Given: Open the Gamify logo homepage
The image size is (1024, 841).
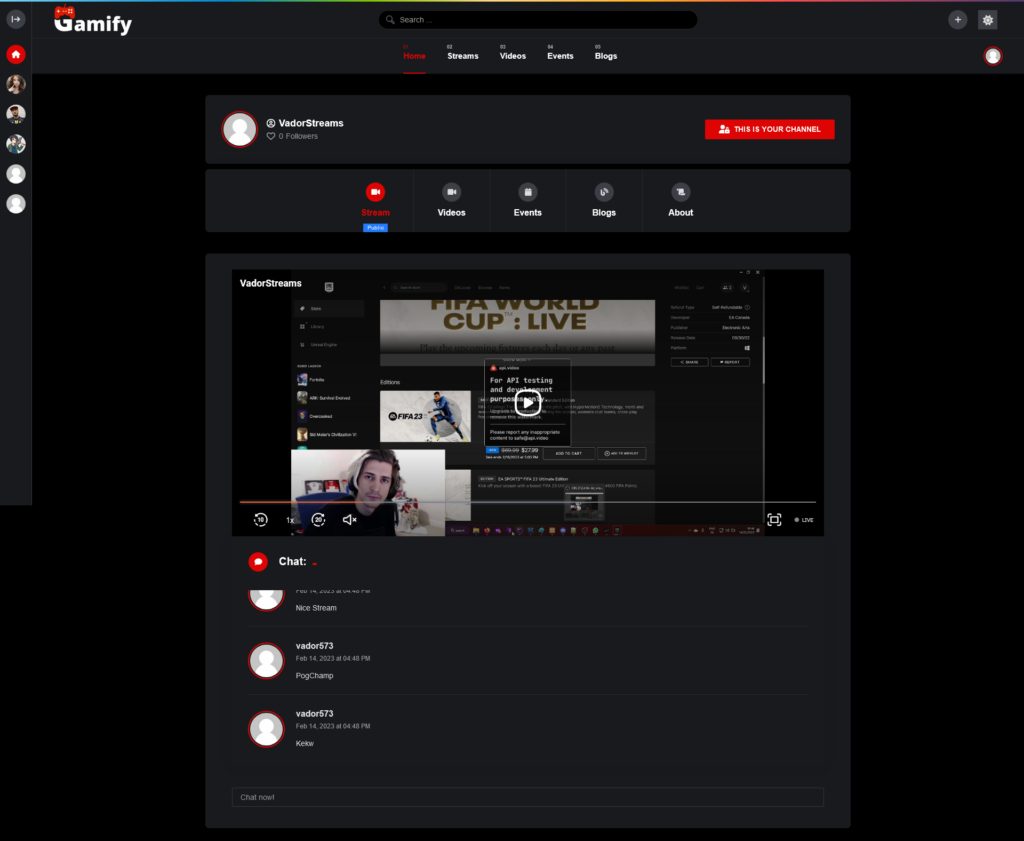Looking at the screenshot, I should [x=93, y=21].
